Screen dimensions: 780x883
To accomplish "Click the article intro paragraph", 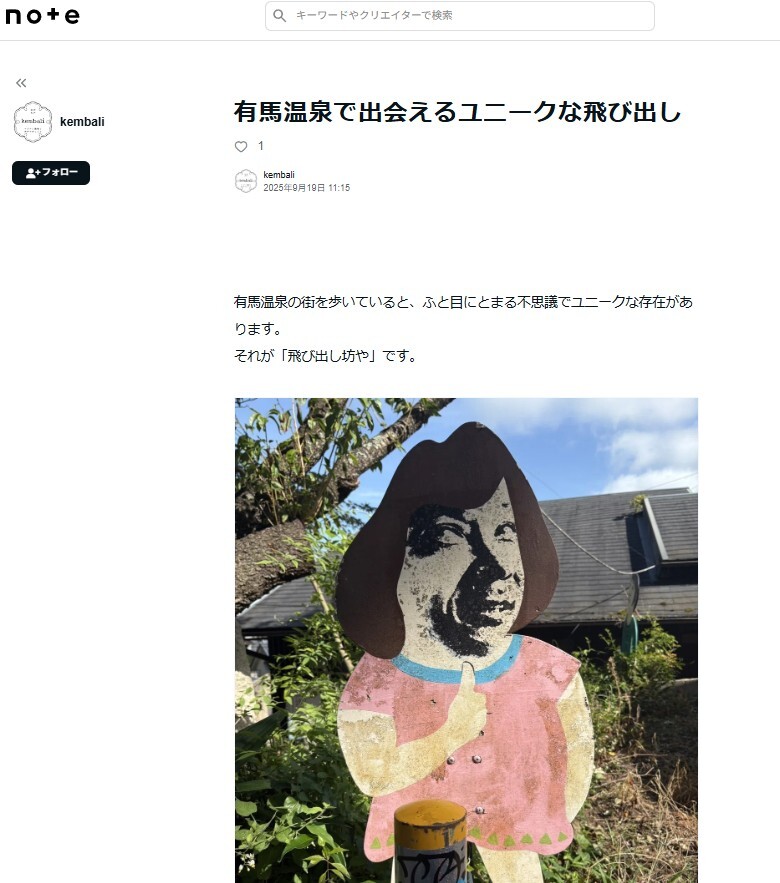I will [x=463, y=315].
